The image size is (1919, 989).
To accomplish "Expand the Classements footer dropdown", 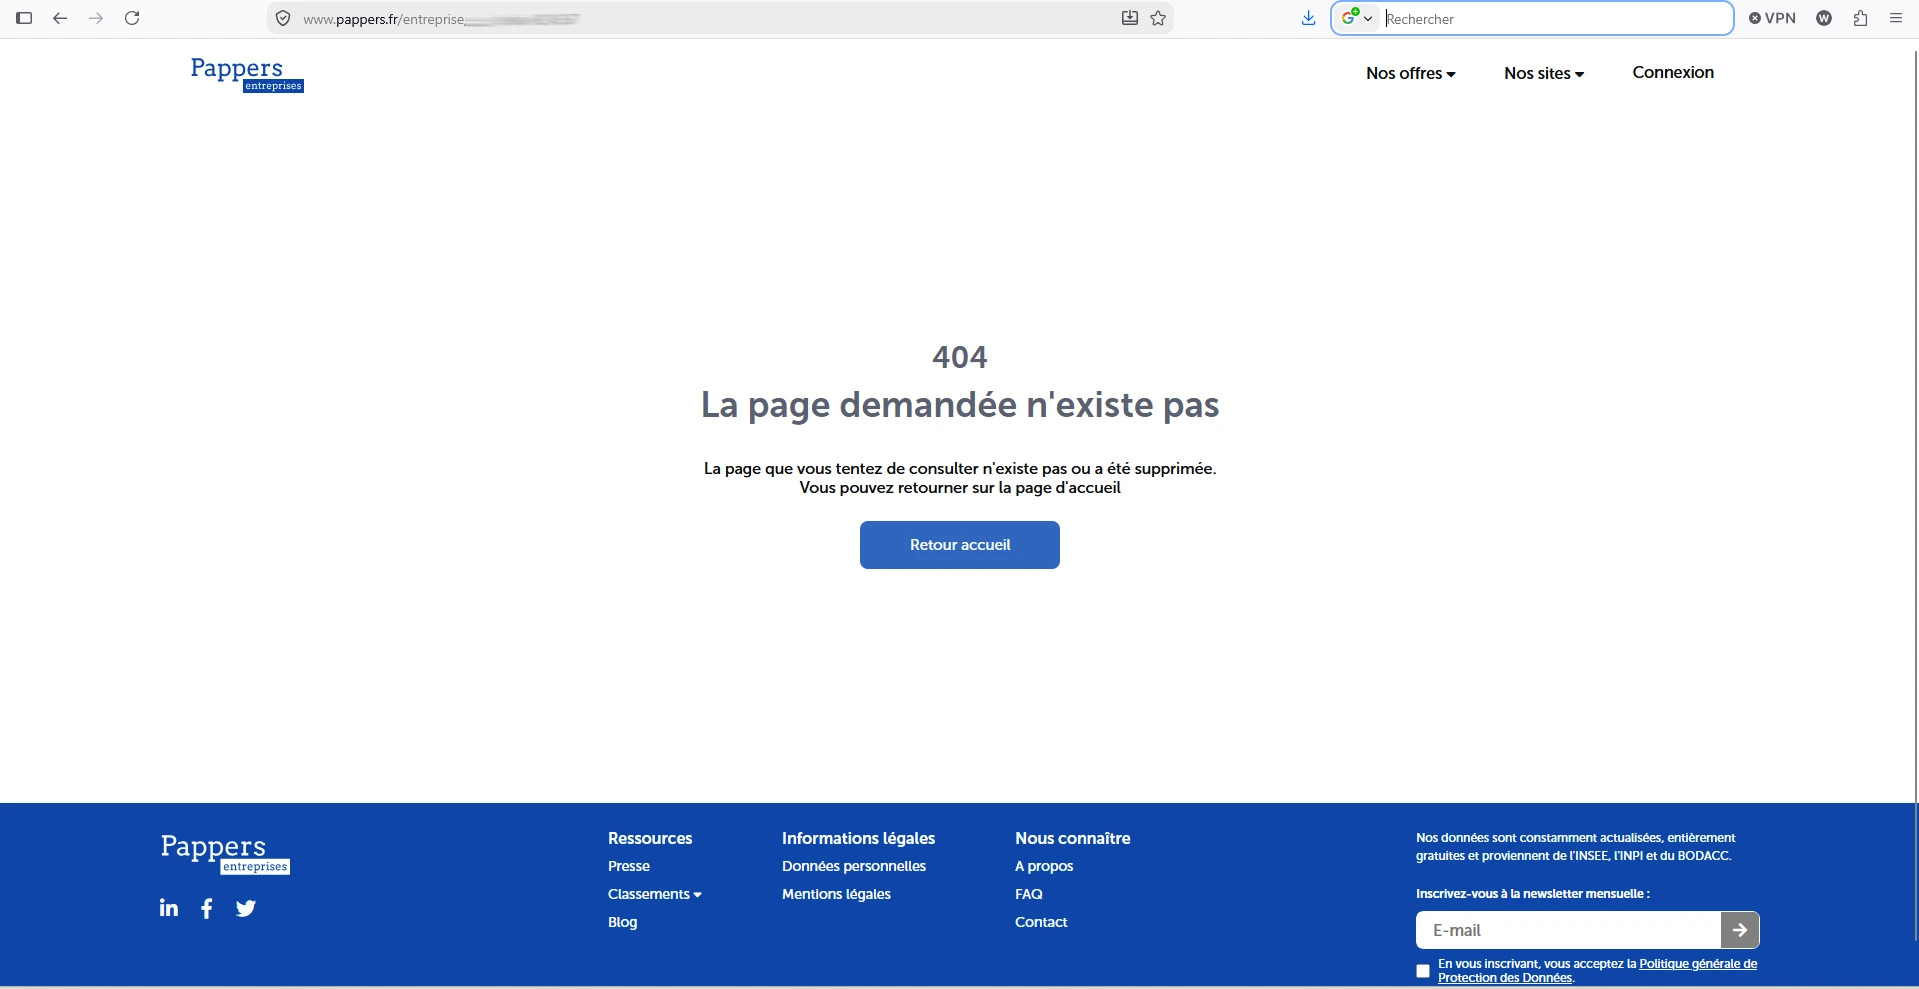I will (x=655, y=894).
